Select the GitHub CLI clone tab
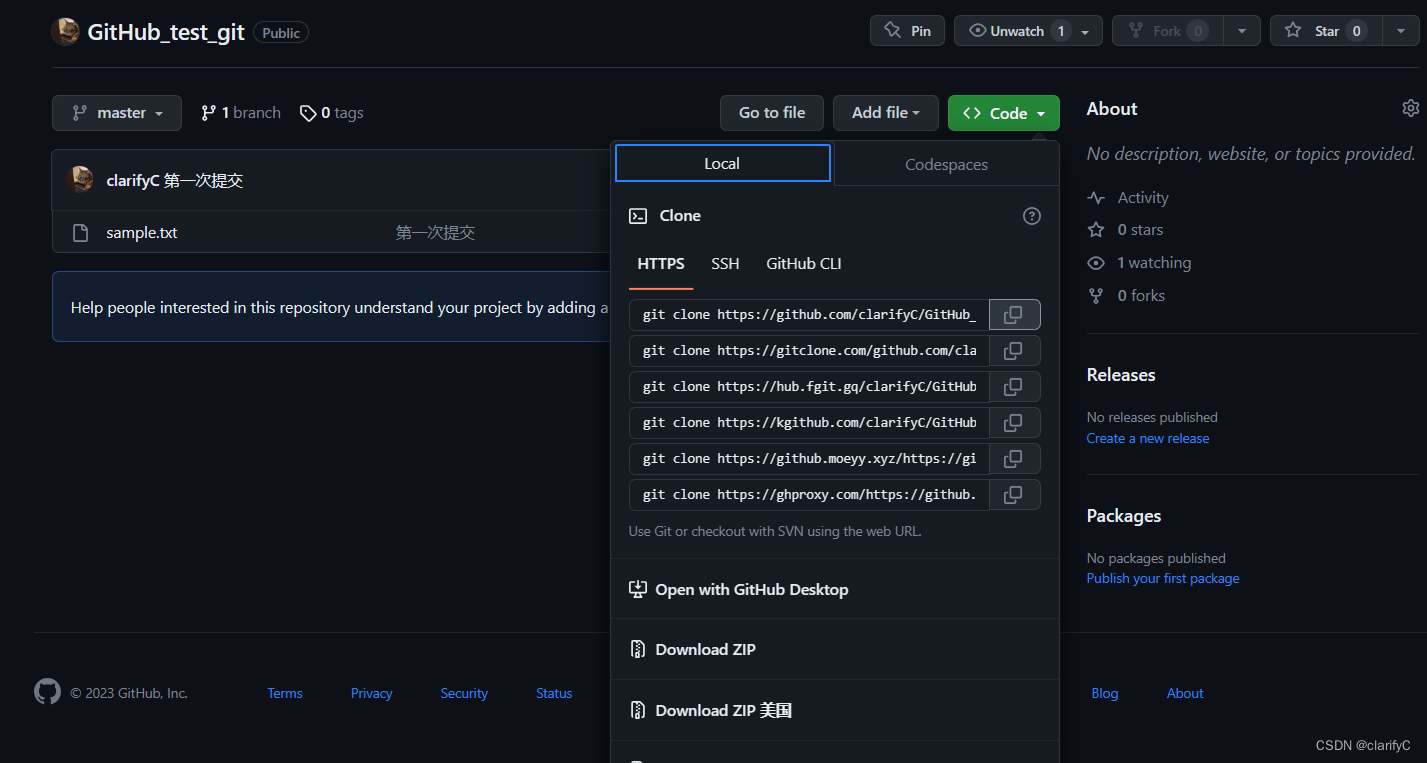This screenshot has height=763, width=1427. [x=804, y=264]
